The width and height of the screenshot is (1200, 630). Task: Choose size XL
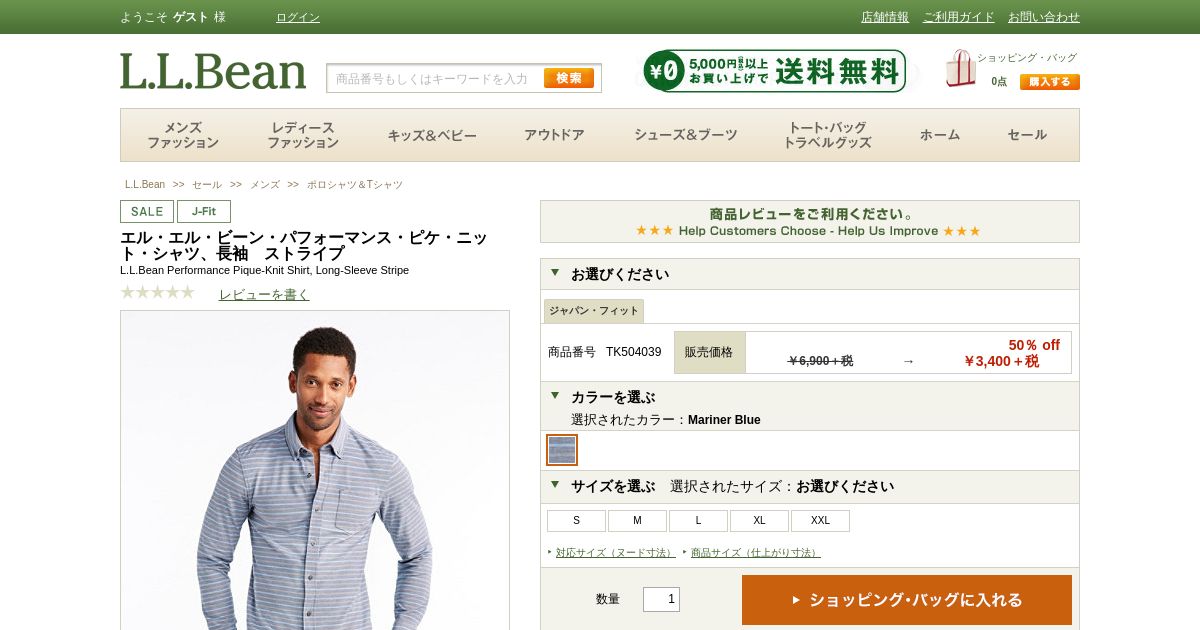pyautogui.click(x=759, y=521)
